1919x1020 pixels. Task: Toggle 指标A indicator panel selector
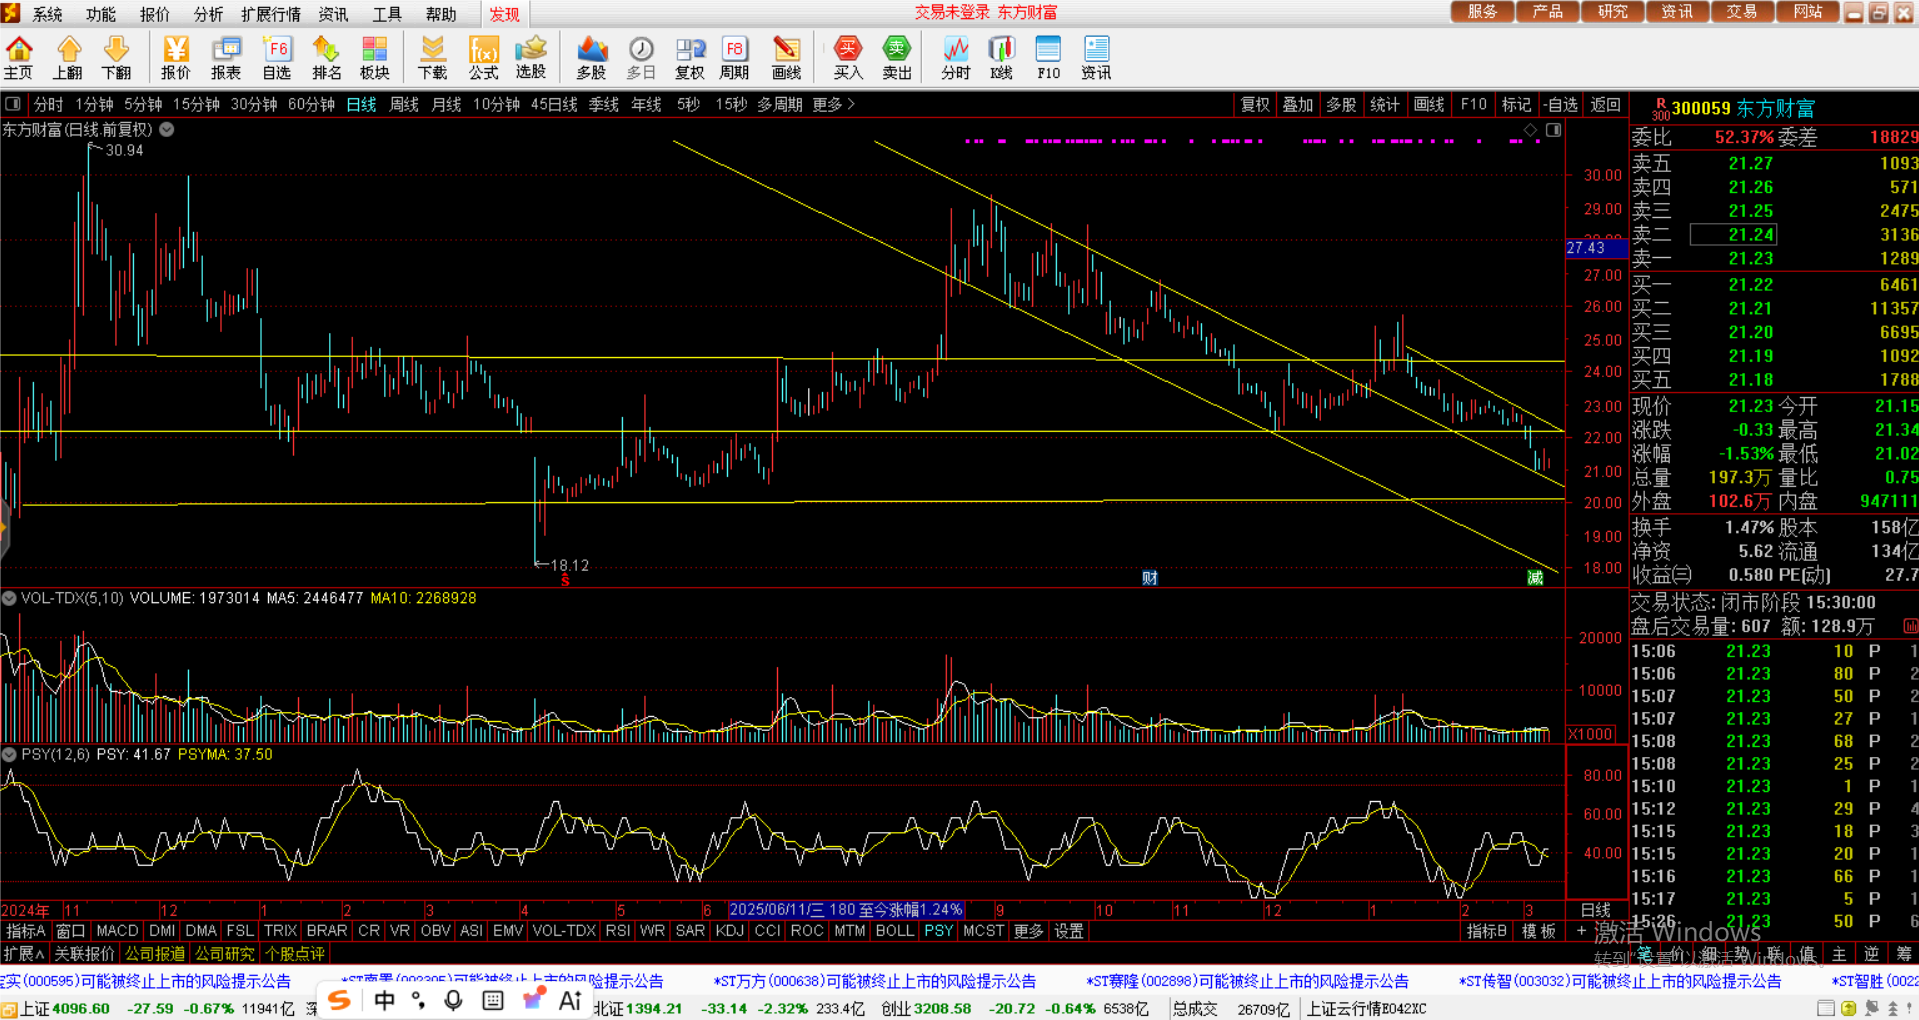[x=25, y=931]
